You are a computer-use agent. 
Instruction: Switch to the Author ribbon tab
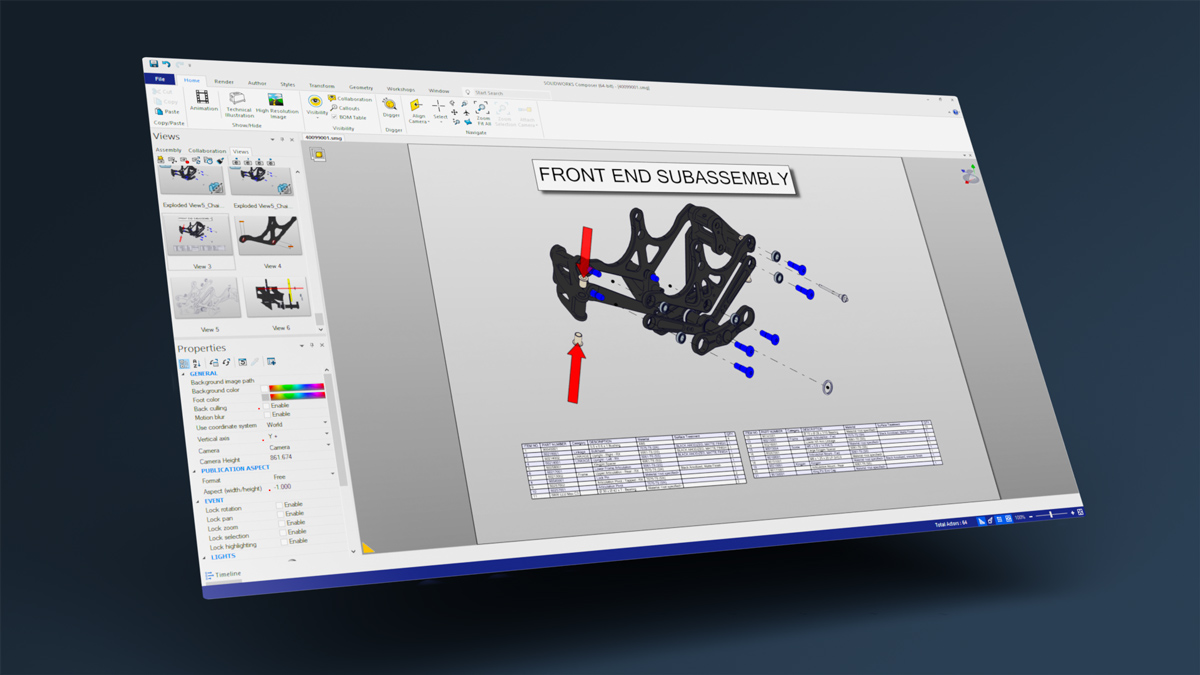pyautogui.click(x=257, y=83)
